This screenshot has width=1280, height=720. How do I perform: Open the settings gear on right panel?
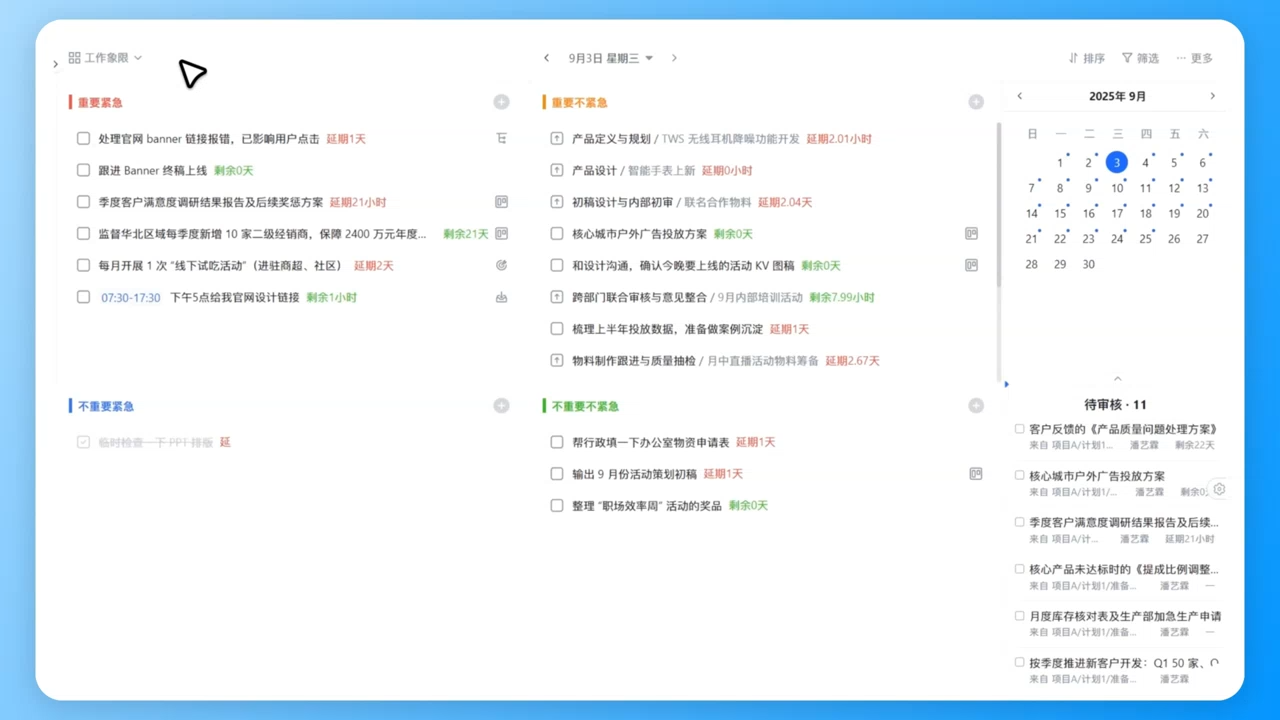point(1219,490)
